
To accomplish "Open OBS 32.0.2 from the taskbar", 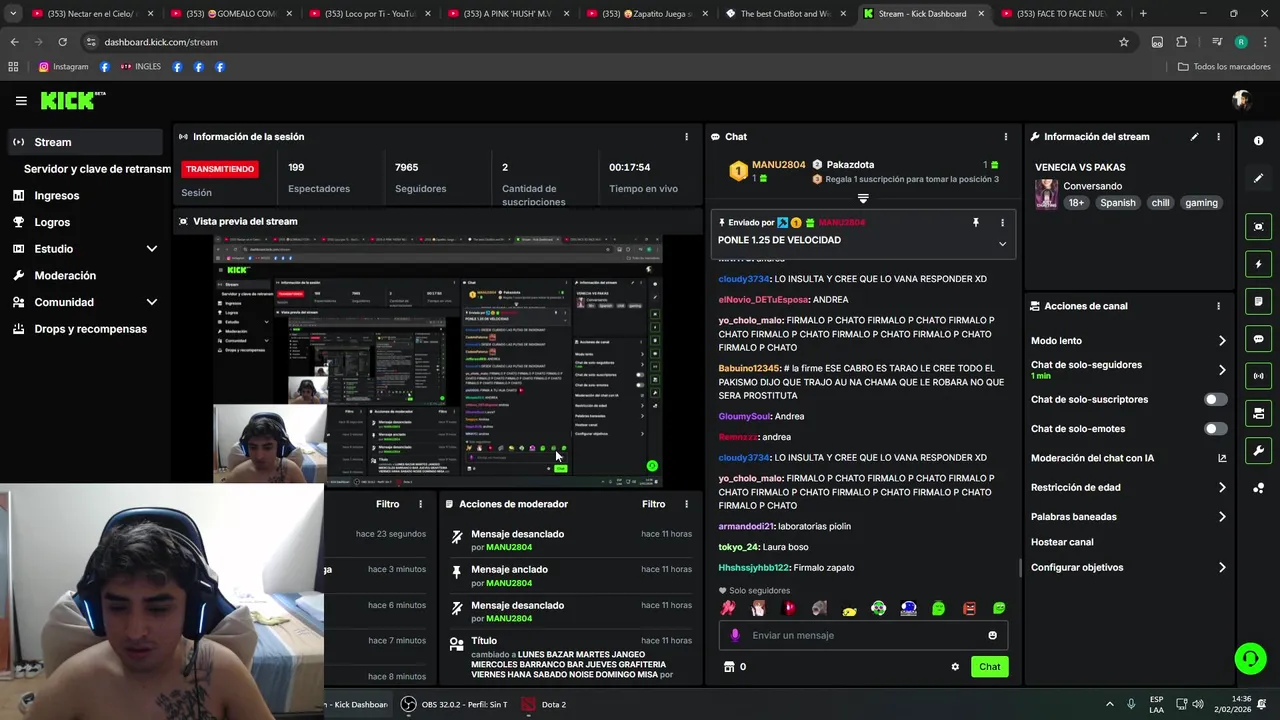I will pos(455,704).
